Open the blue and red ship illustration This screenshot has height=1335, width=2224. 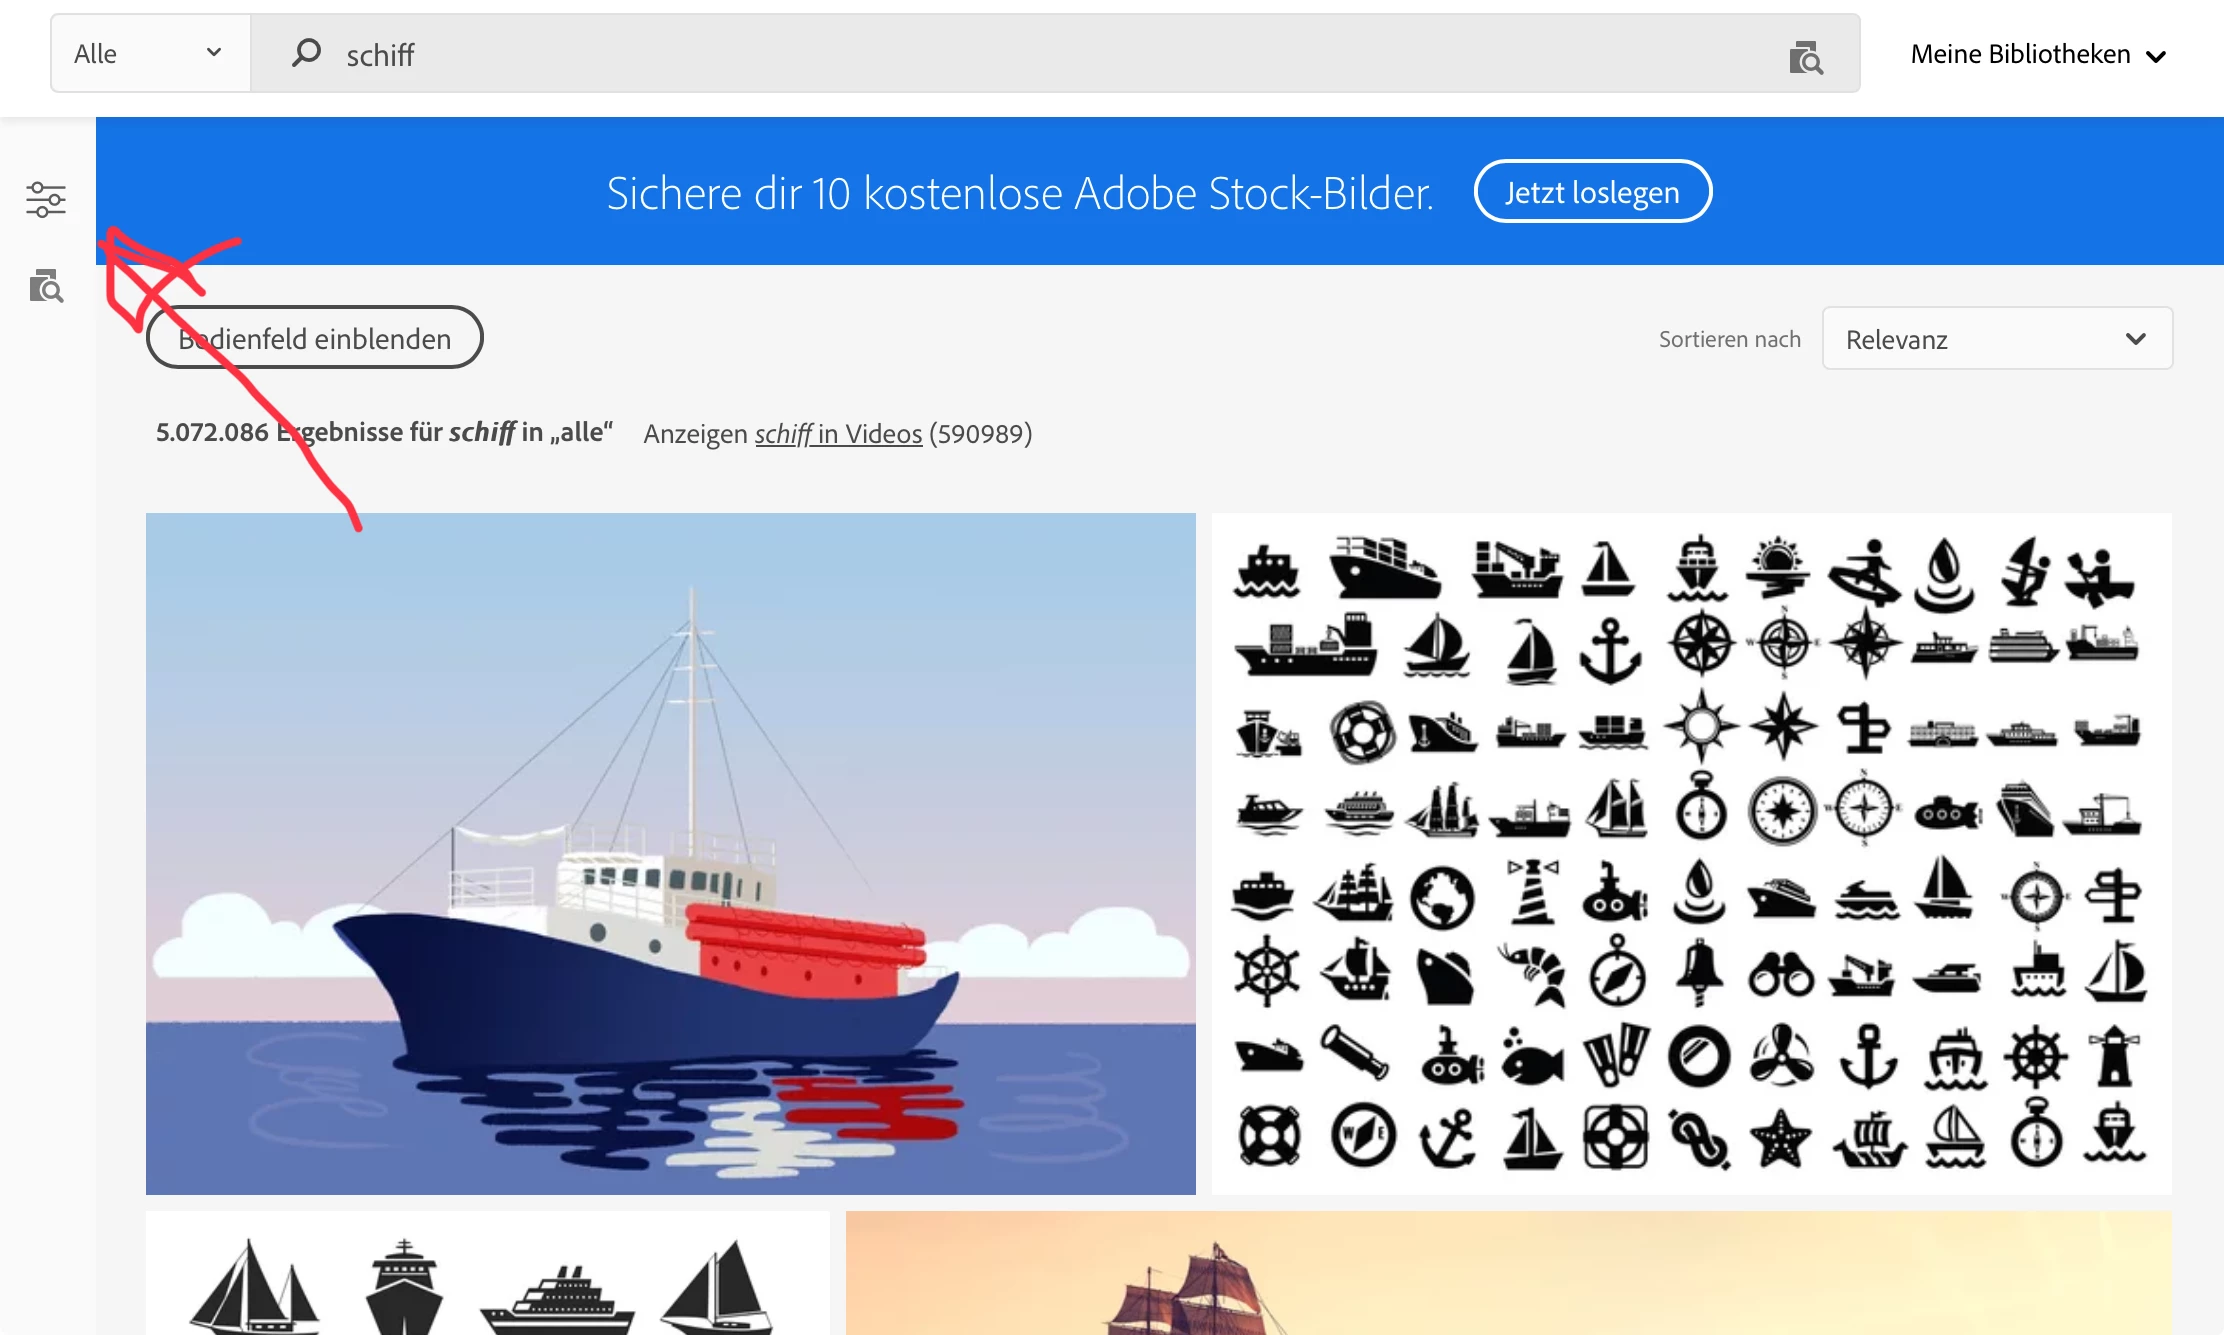(x=671, y=853)
